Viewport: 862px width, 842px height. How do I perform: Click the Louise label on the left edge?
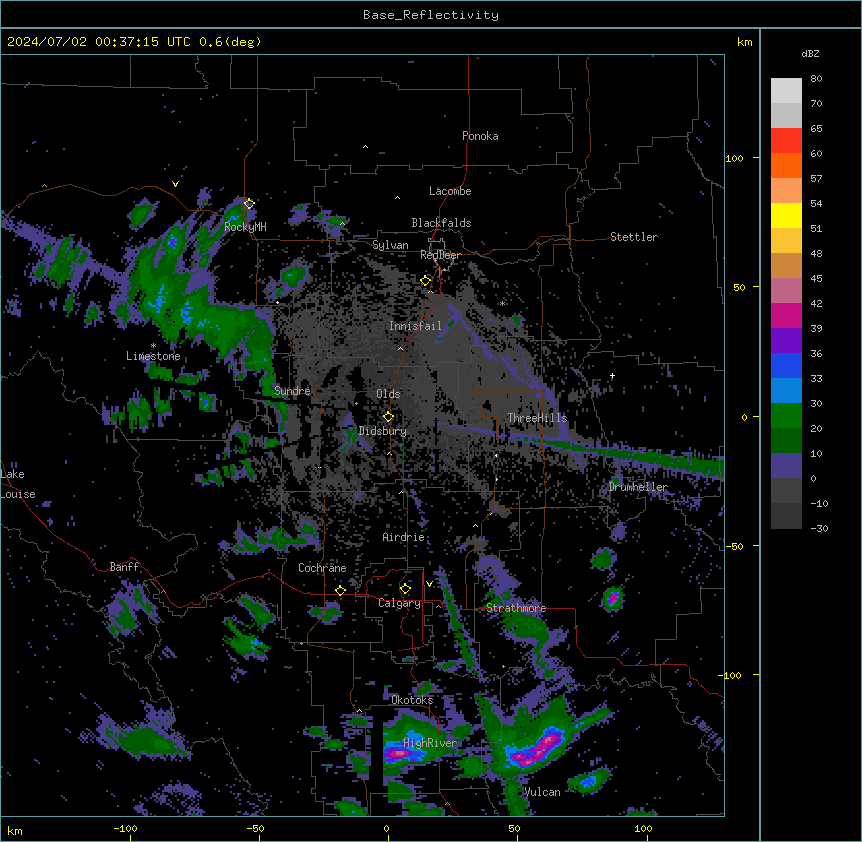pos(18,494)
